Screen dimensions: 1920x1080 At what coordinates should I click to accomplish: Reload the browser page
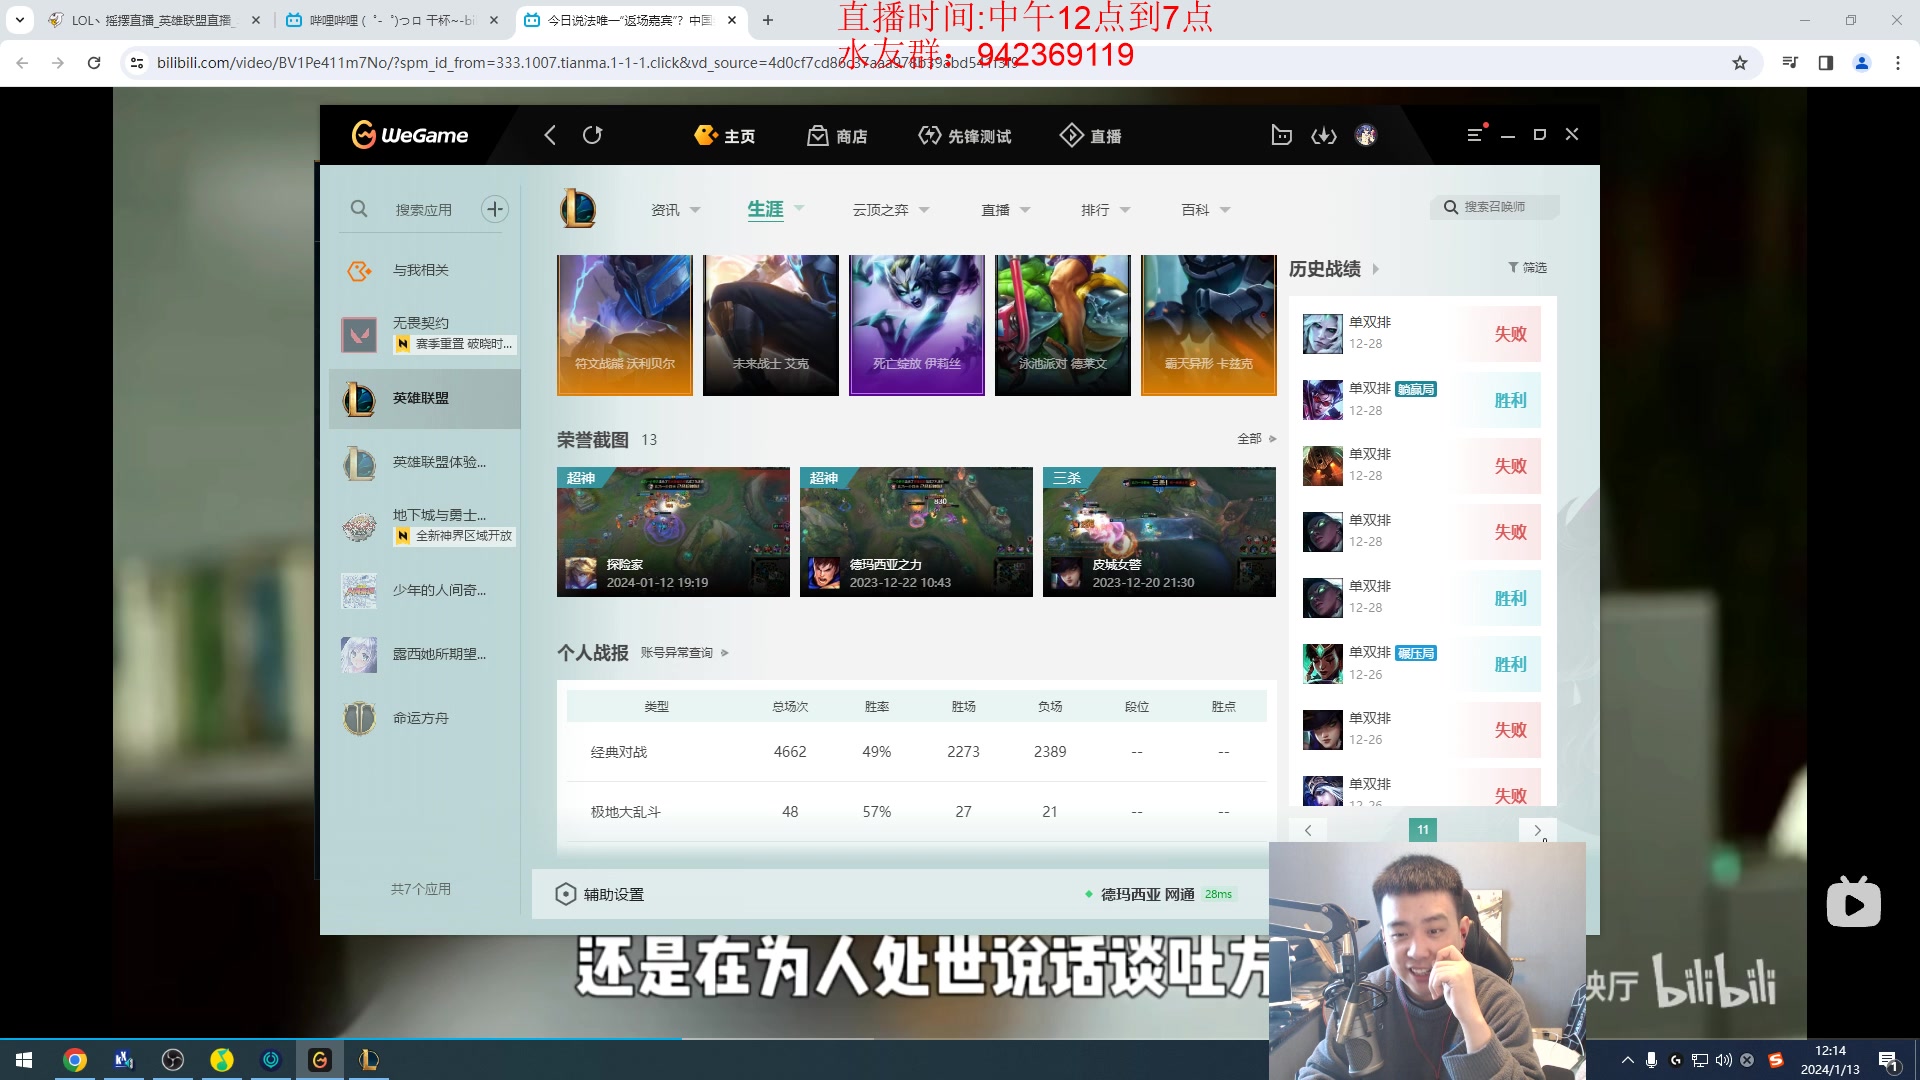94,63
